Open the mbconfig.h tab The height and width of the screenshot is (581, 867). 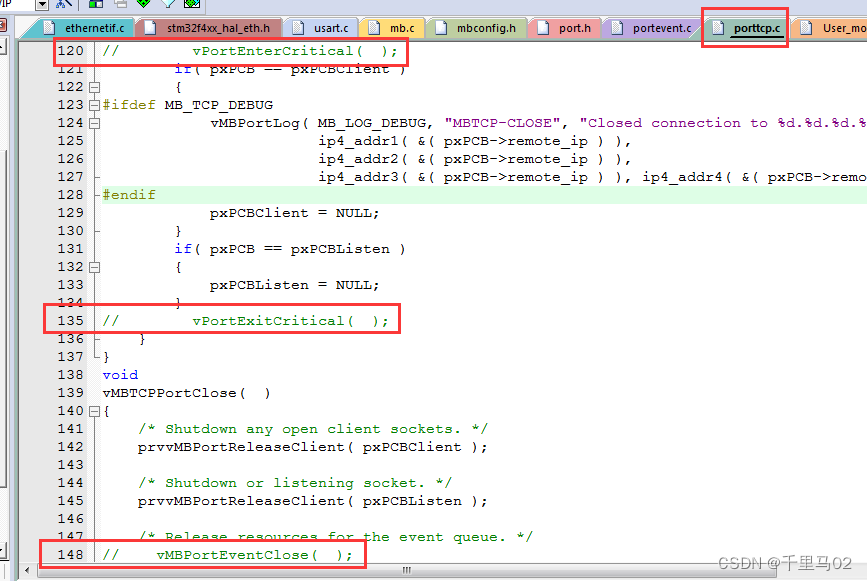(x=478, y=28)
